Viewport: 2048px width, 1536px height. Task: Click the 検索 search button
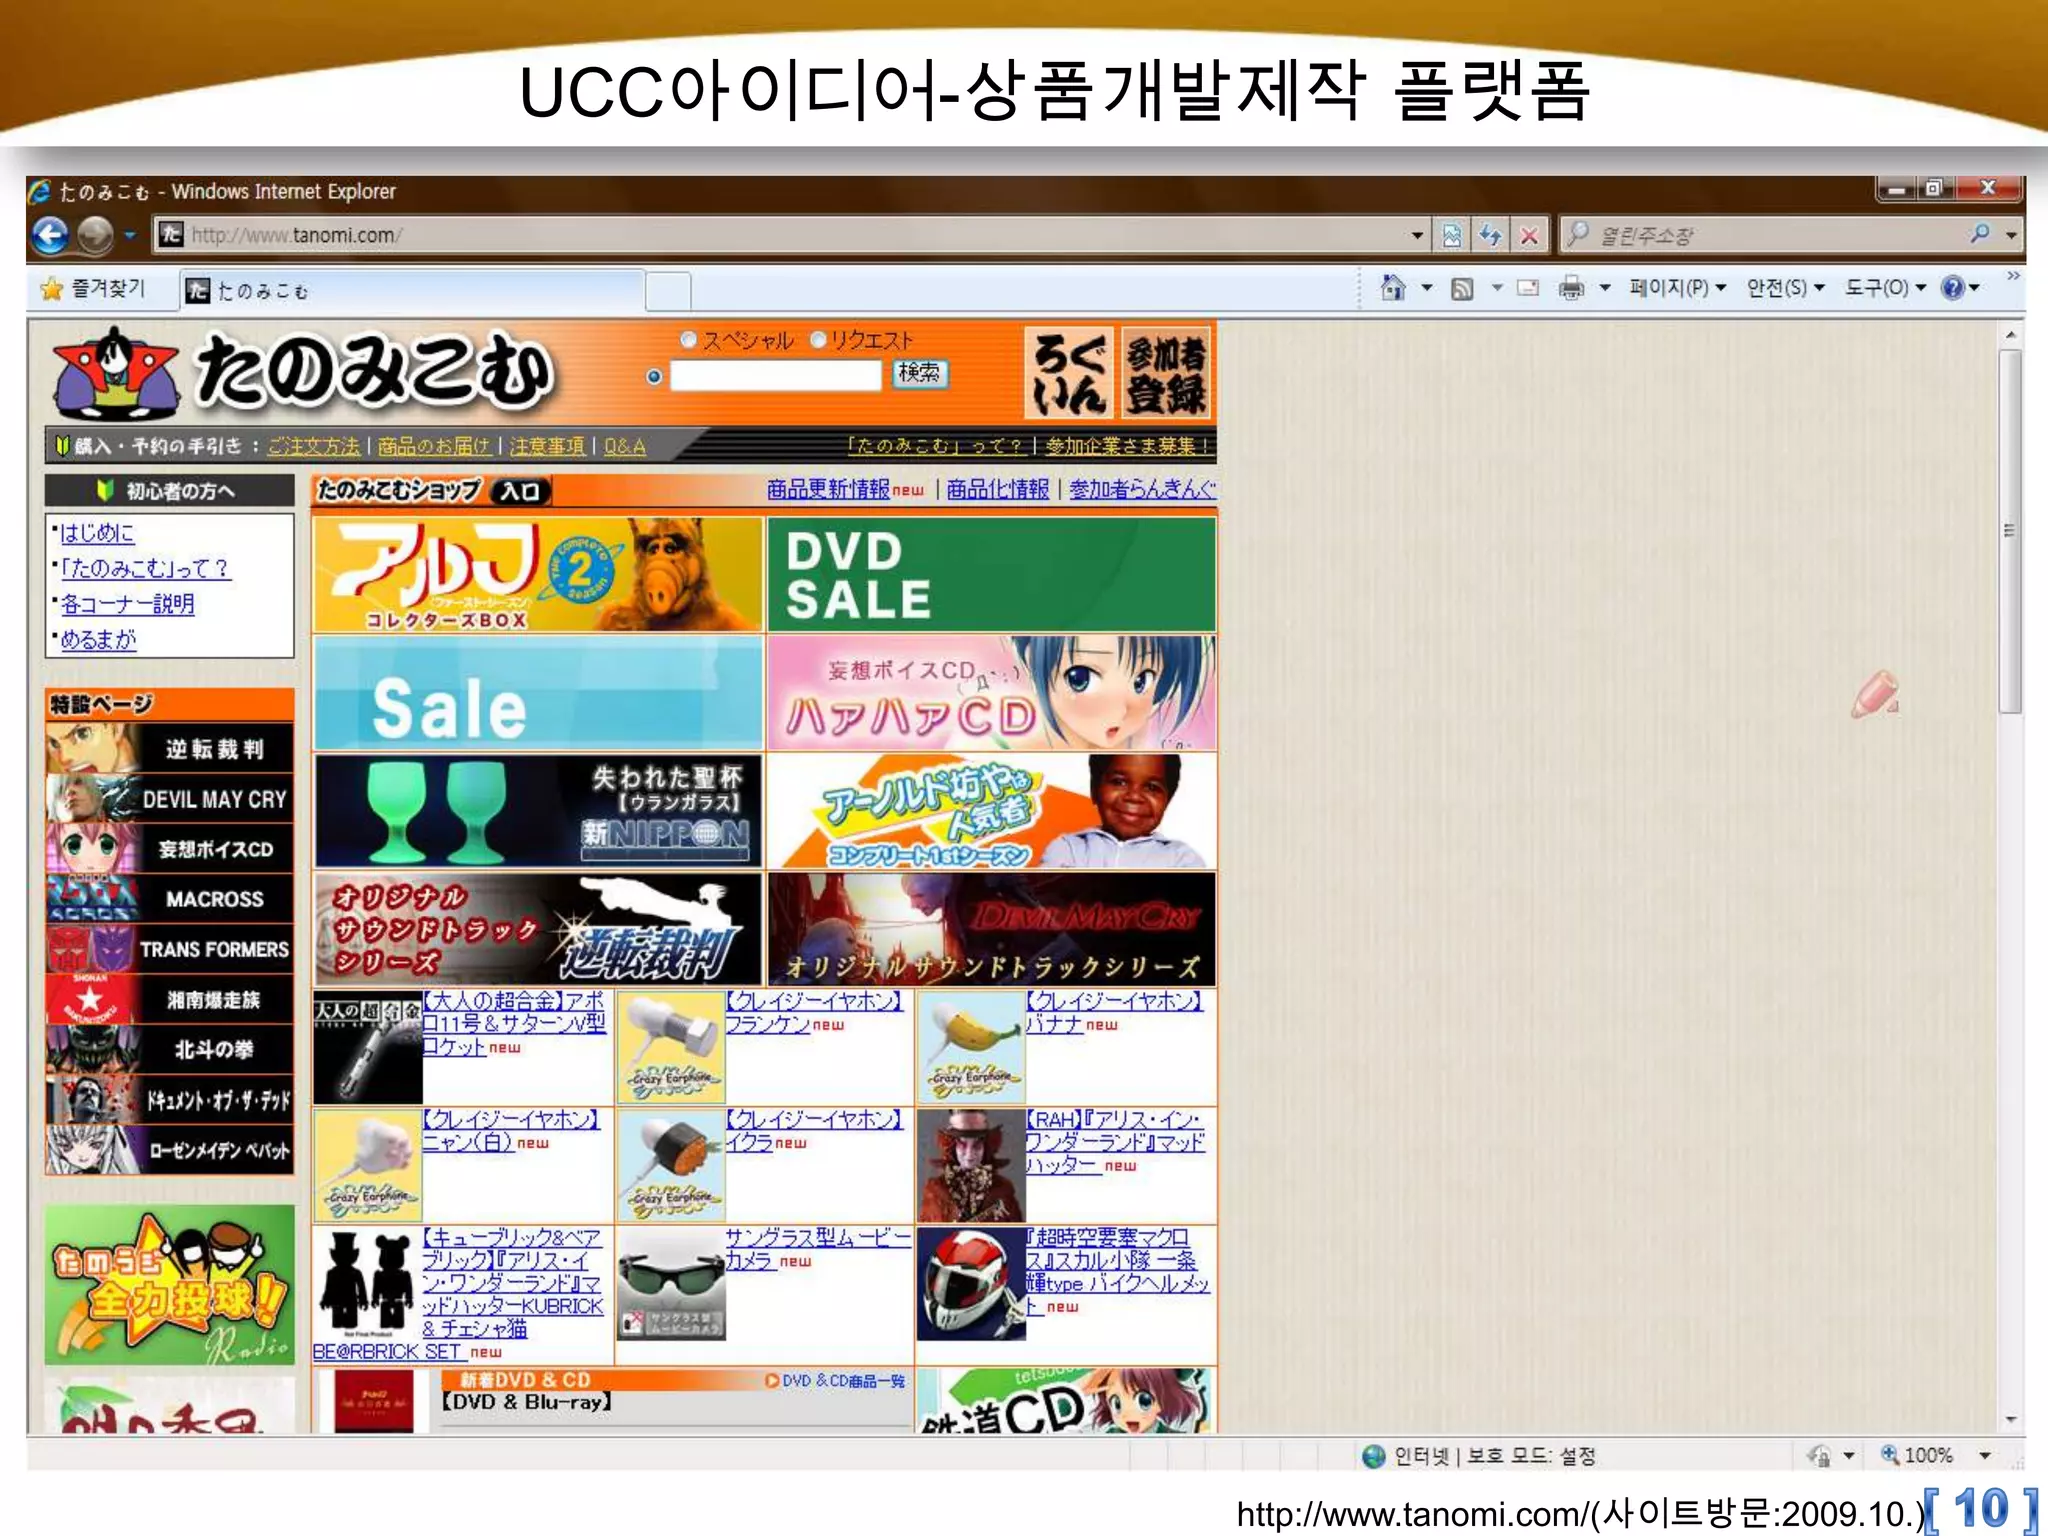point(919,374)
